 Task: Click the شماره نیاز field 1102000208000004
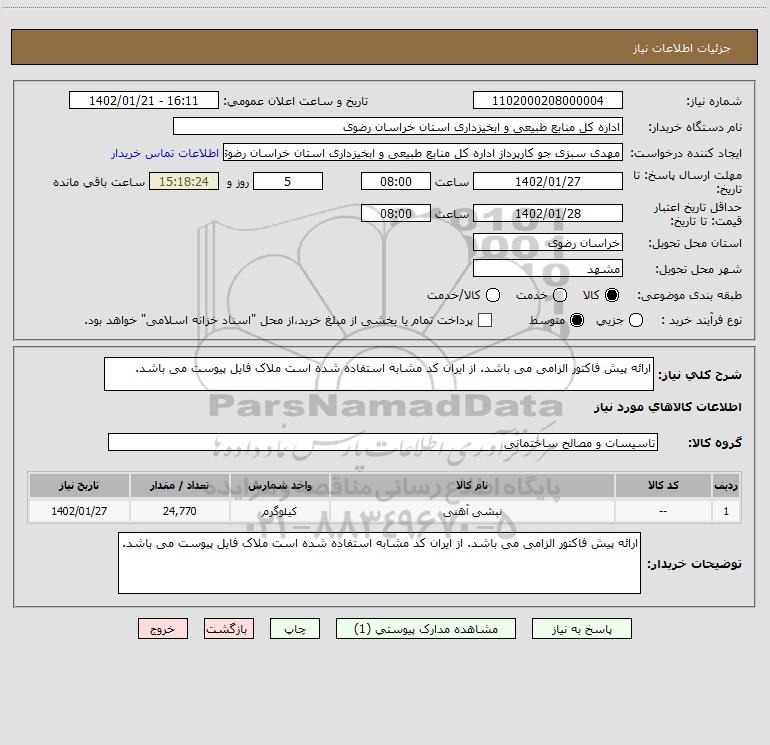click(548, 100)
